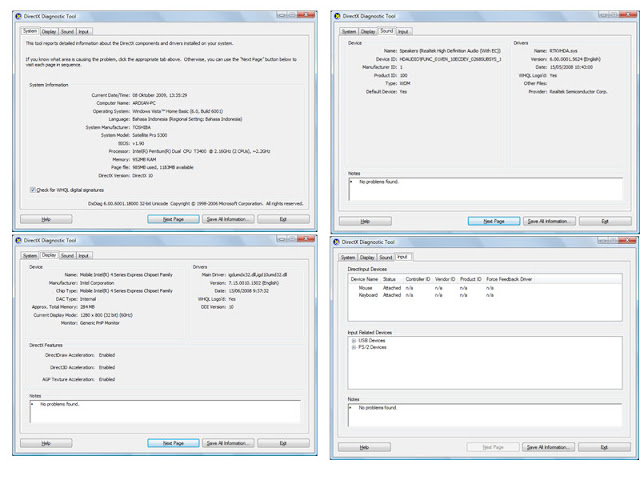Click the 'Intel Corporation' manufacturer value
Screen dimensions: 640x480
97,283
